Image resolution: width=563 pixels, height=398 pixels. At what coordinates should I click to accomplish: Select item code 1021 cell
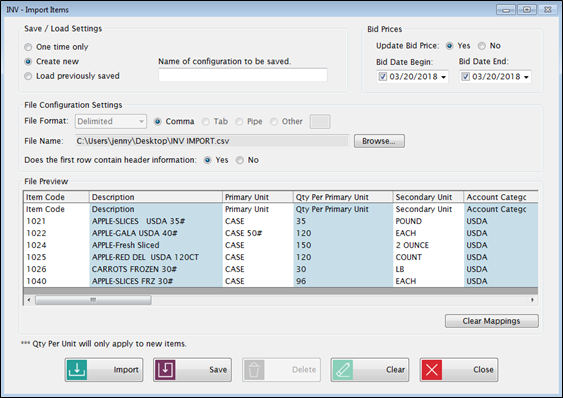point(56,221)
